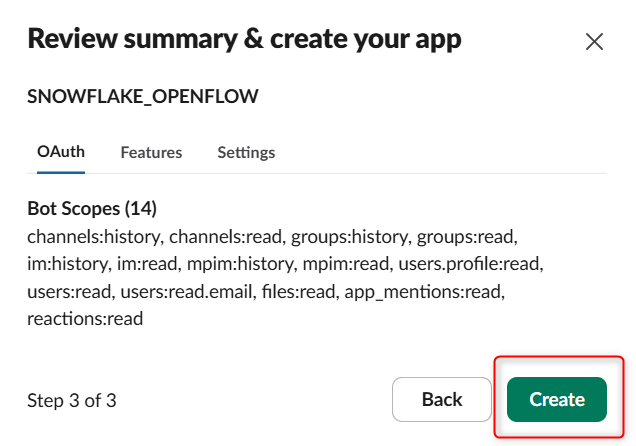The width and height of the screenshot is (636, 446).
Task: Click the 'Step 3 of 3' indicator
Action: pos(72,401)
